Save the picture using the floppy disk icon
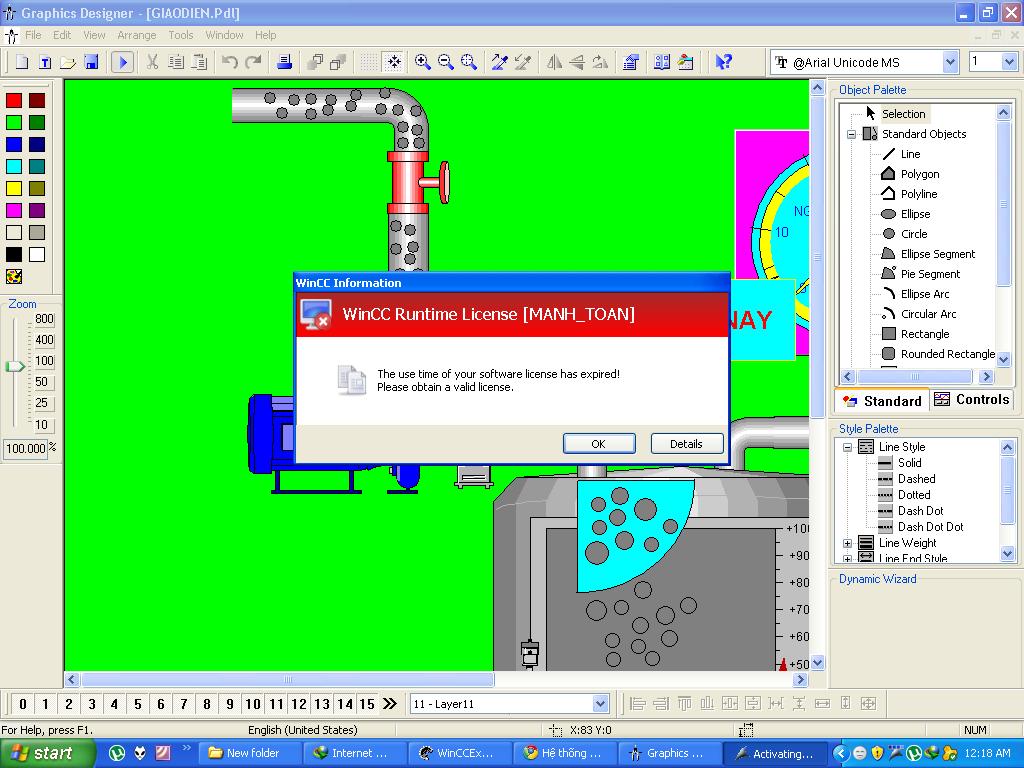This screenshot has width=1024, height=768. point(91,63)
